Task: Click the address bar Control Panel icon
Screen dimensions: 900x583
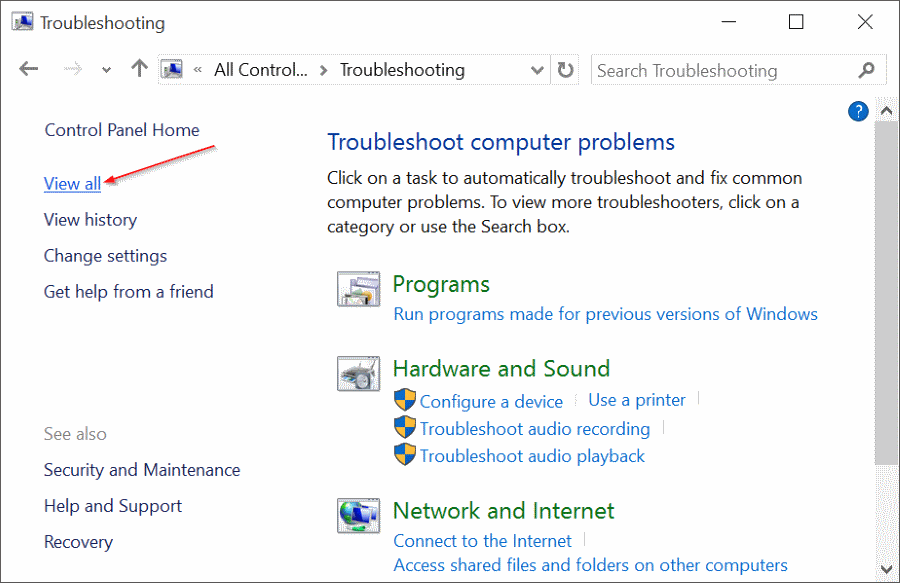Action: coord(172,69)
